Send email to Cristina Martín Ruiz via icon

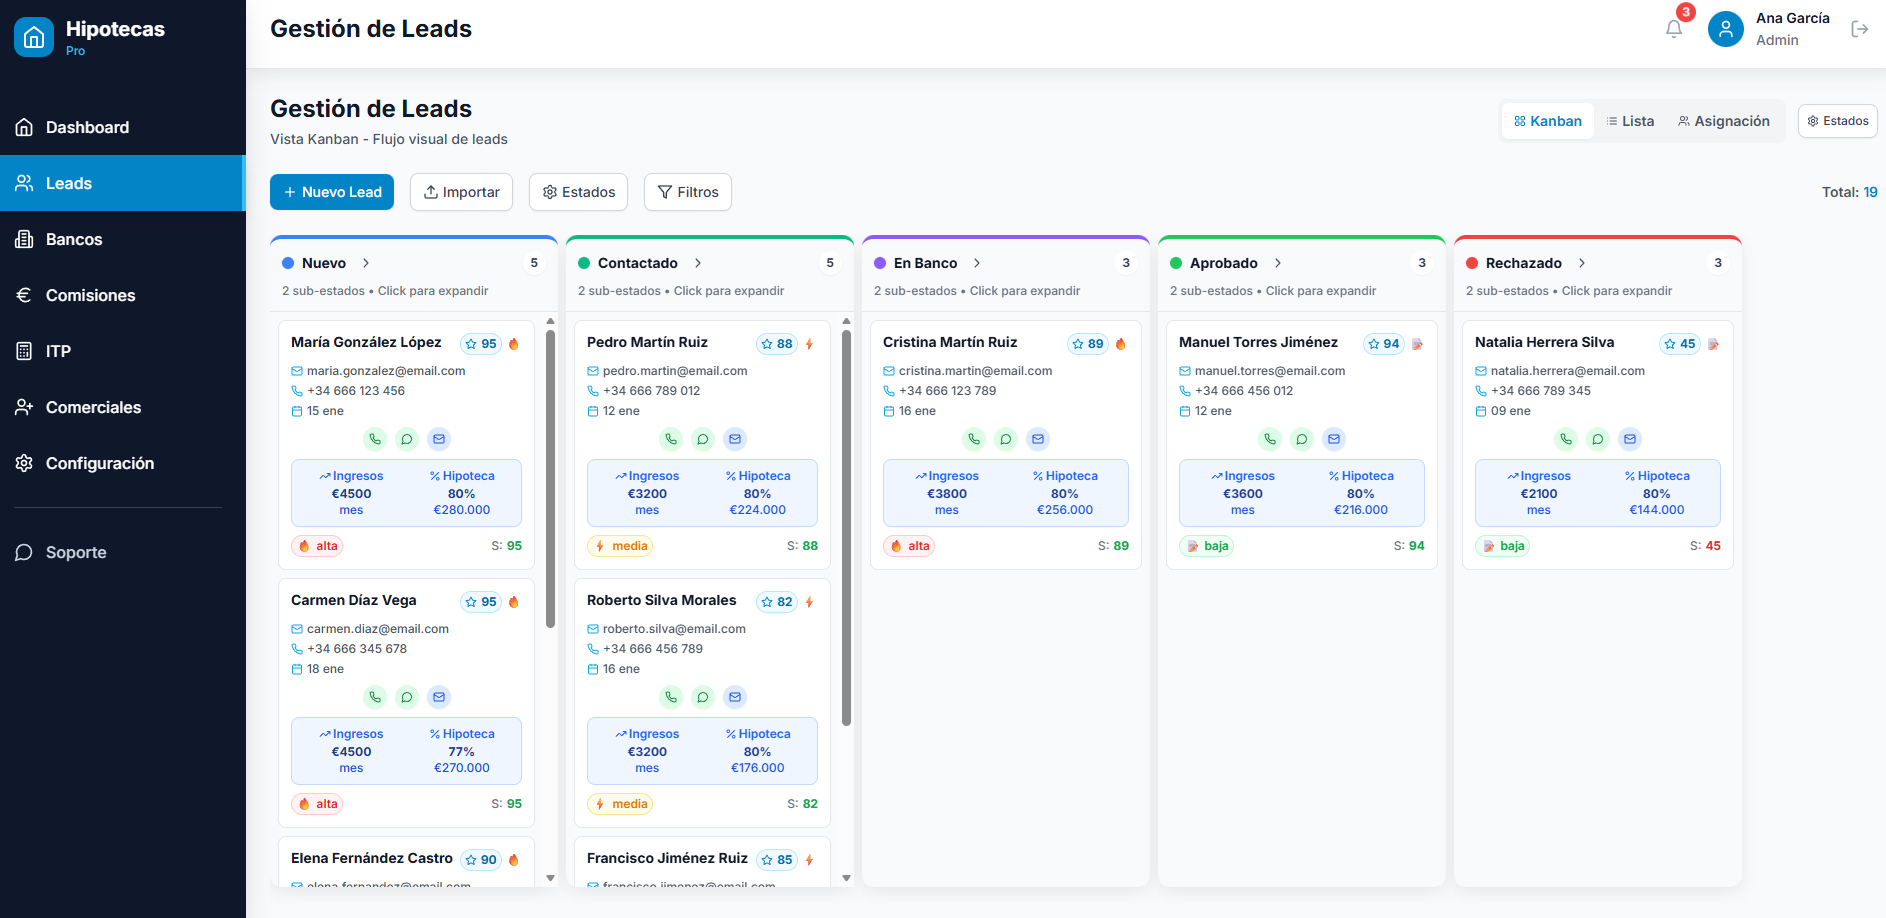point(1038,439)
